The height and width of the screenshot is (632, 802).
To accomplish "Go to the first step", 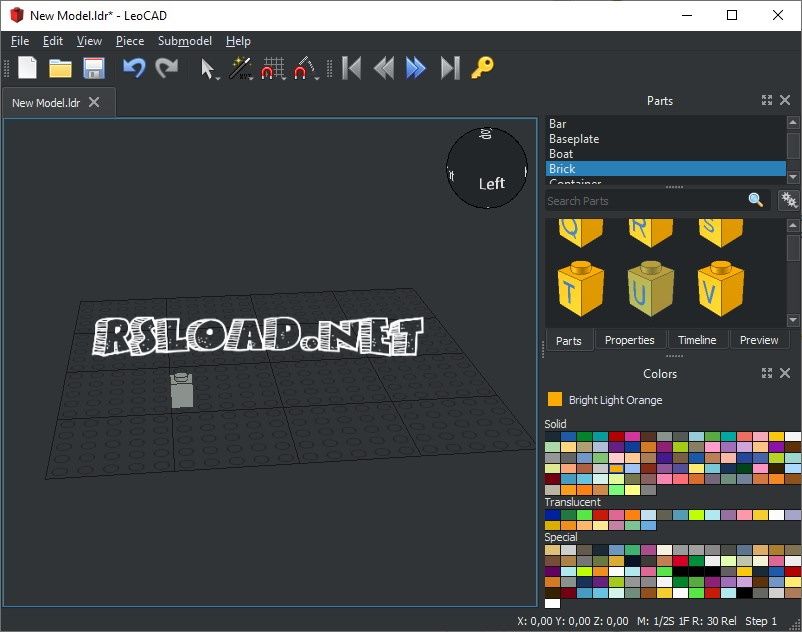I will pyautogui.click(x=351, y=68).
